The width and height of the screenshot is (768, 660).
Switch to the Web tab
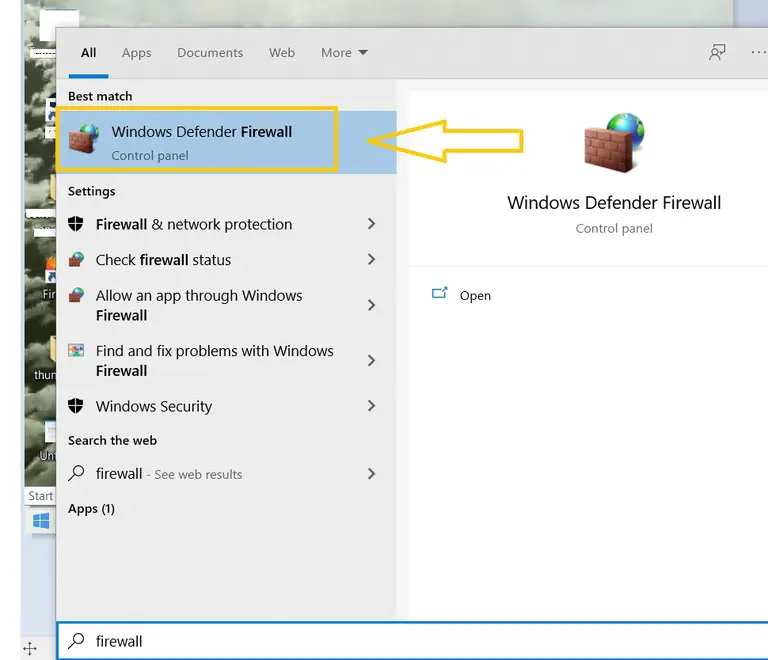pyautogui.click(x=282, y=53)
